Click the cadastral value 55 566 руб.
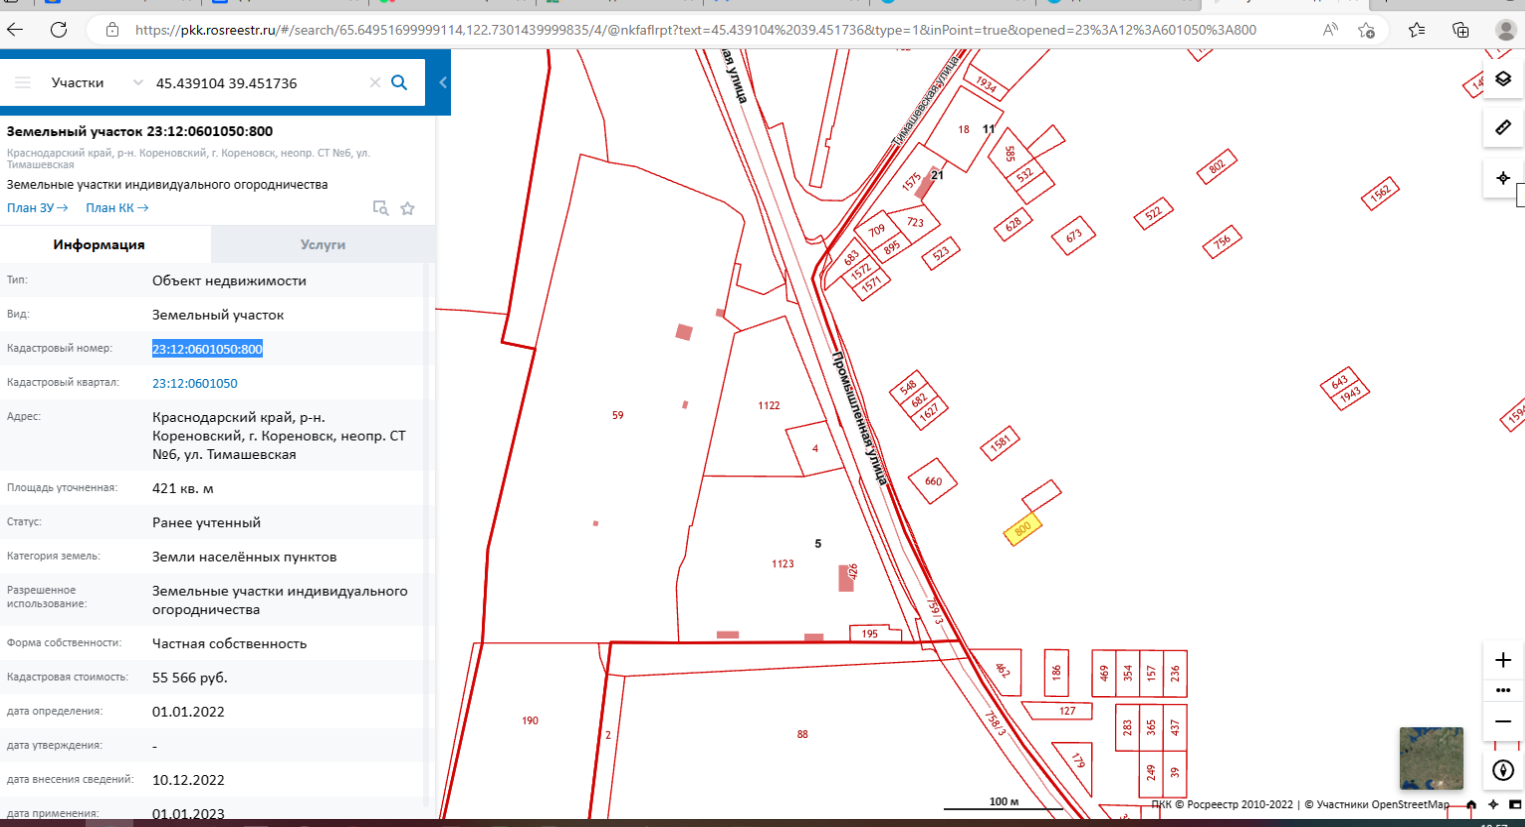 coord(190,677)
